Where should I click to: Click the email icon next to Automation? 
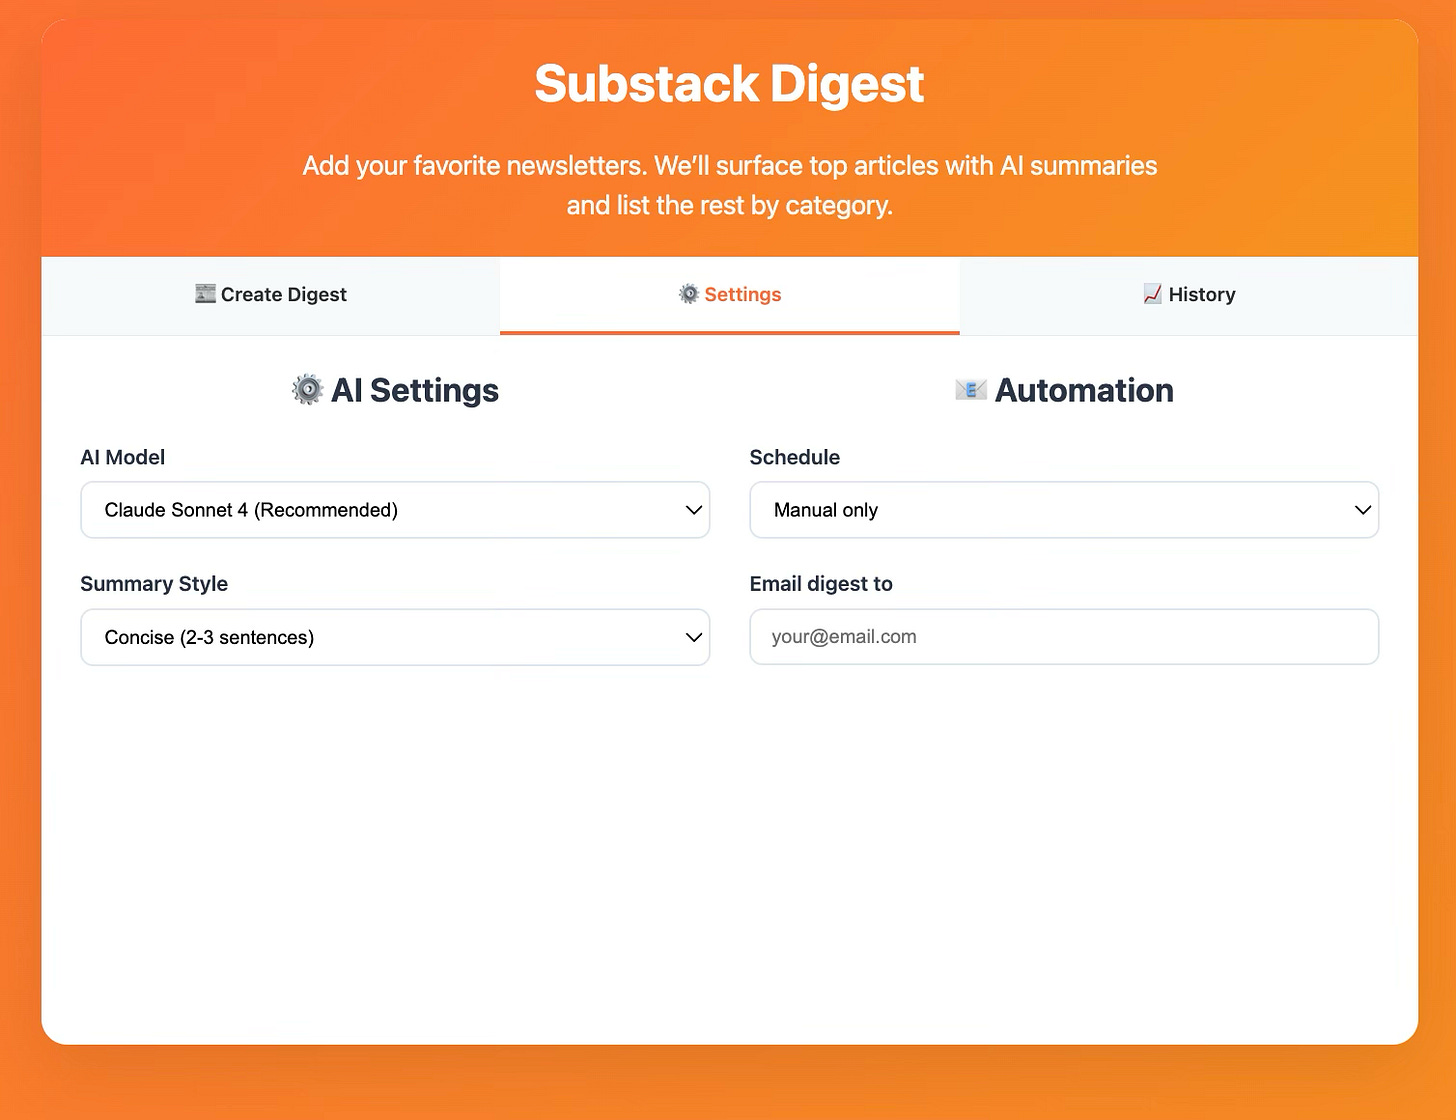971,390
